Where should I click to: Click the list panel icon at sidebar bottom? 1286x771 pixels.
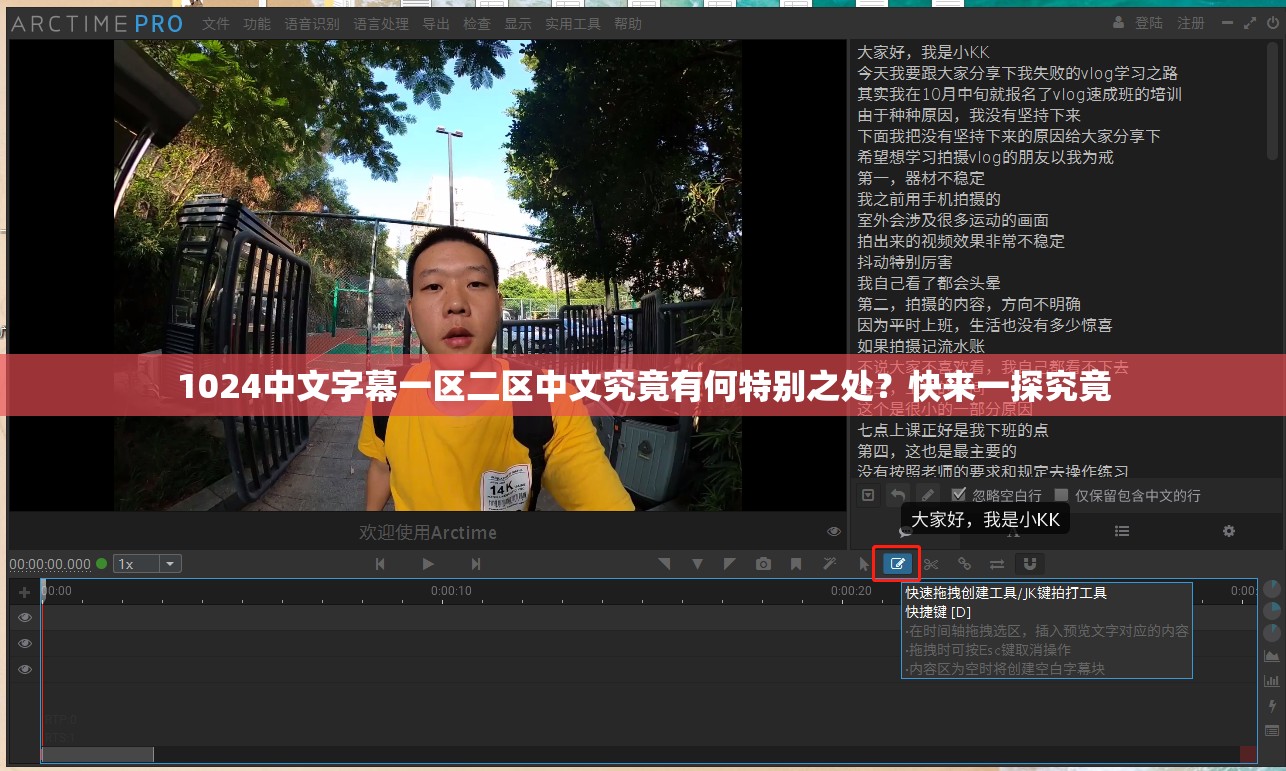1272,731
